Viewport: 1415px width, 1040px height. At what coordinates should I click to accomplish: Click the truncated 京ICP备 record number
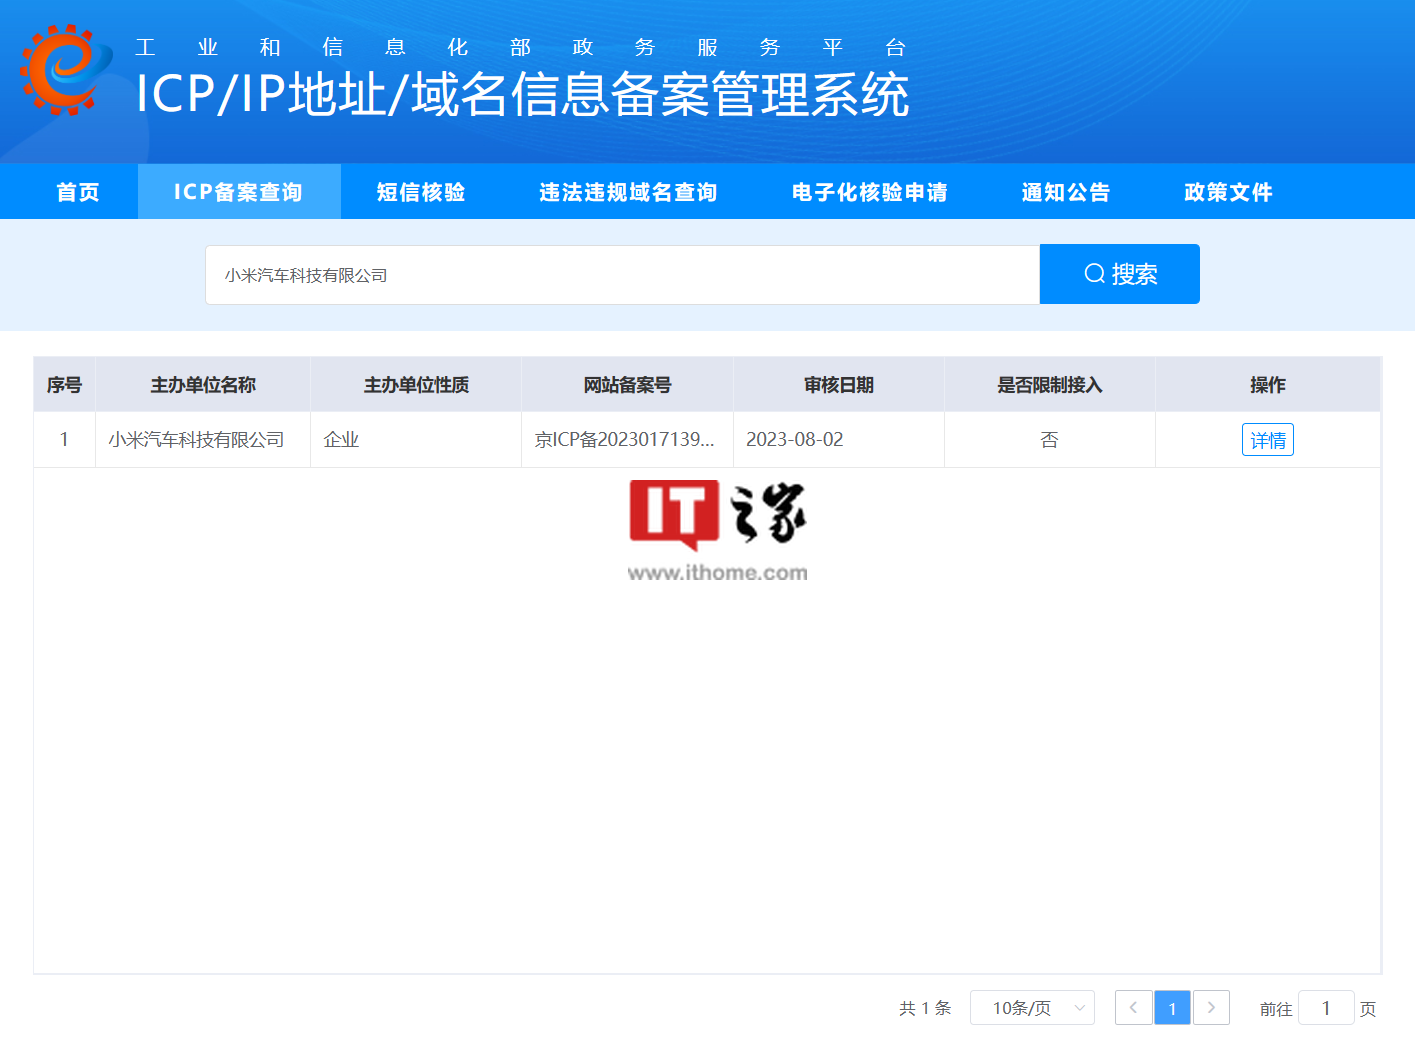tap(627, 439)
